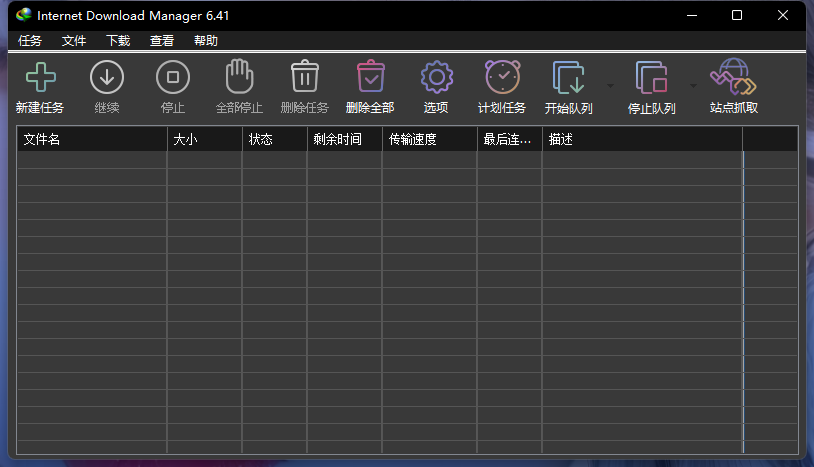Click the 新建任务 plus icon
This screenshot has height=467, width=814.
pos(40,77)
